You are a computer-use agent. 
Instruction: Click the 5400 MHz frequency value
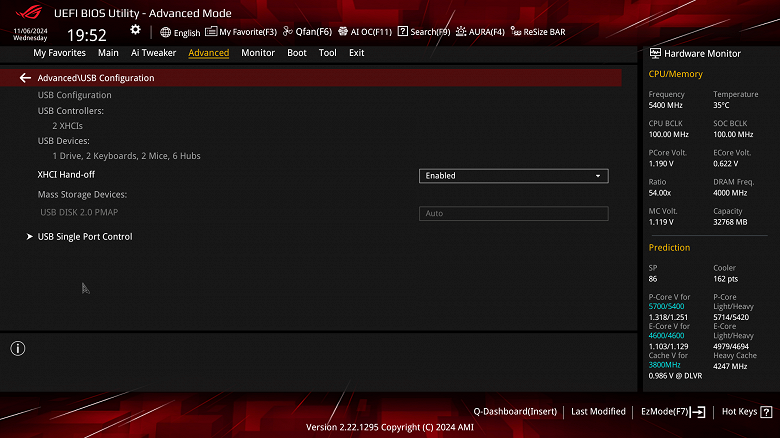click(666, 106)
